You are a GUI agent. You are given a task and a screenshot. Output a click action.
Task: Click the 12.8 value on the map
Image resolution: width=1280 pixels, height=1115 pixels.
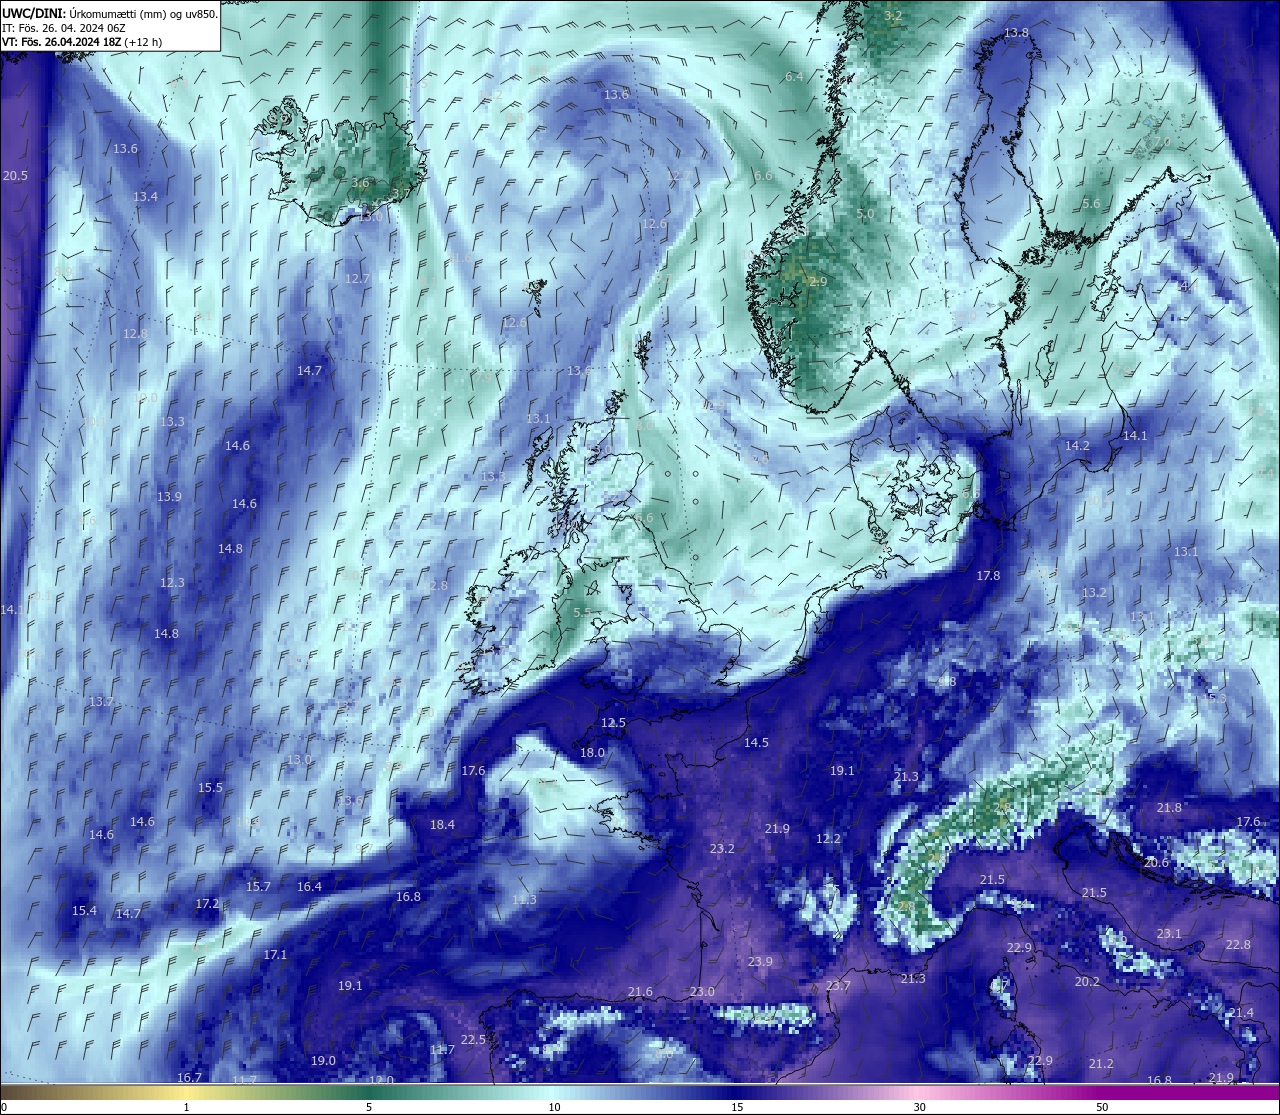coord(135,334)
